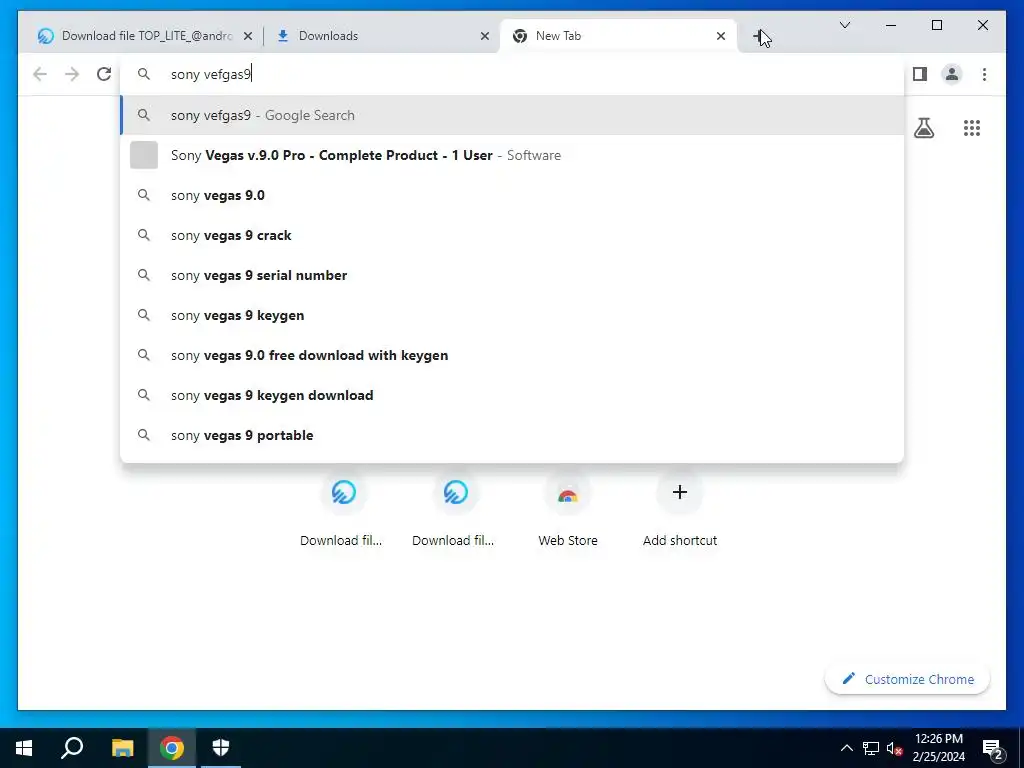
Task: Show hidden system tray icons
Action: [846, 748]
